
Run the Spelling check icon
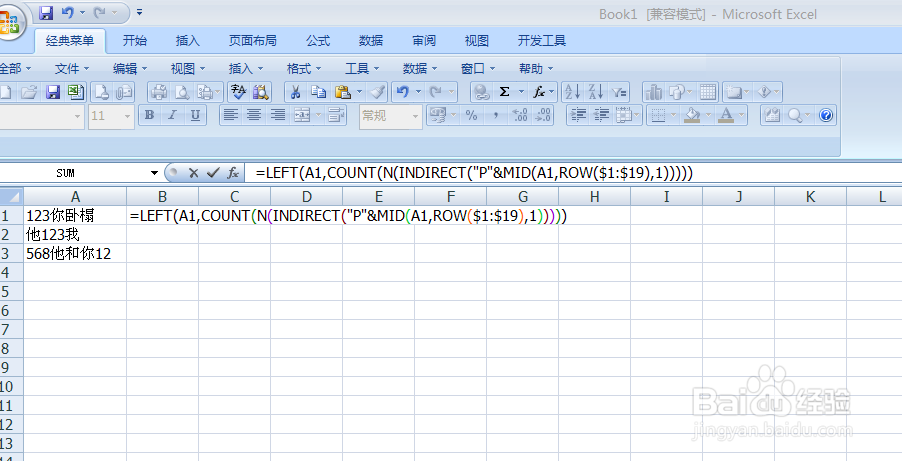pos(238,92)
